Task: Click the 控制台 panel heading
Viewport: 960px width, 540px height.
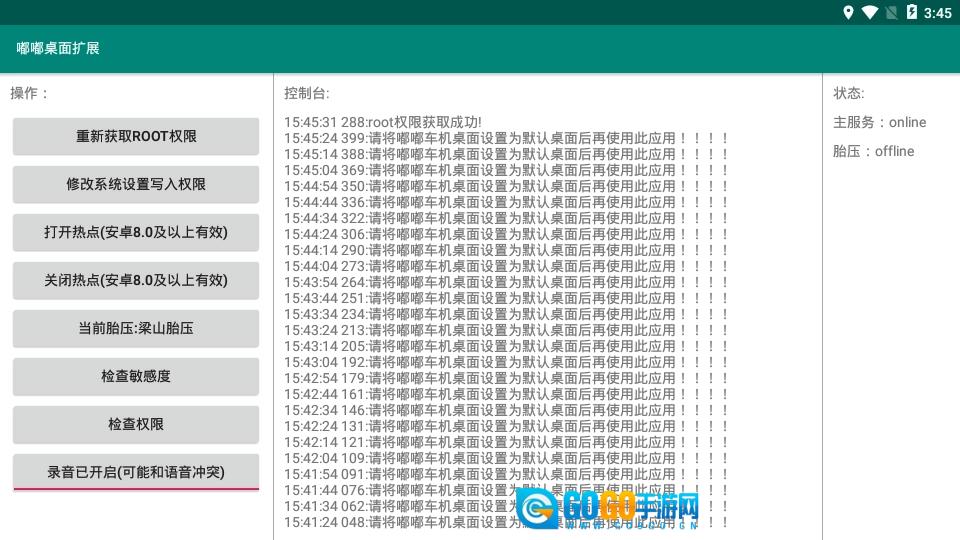Action: pyautogui.click(x=306, y=93)
